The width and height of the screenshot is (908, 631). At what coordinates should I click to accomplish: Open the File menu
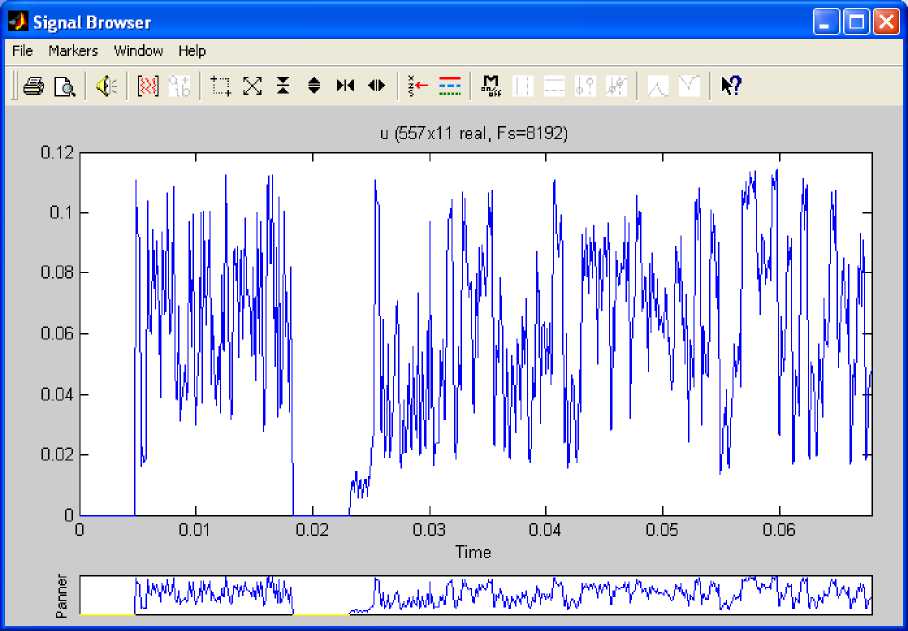tap(22, 51)
